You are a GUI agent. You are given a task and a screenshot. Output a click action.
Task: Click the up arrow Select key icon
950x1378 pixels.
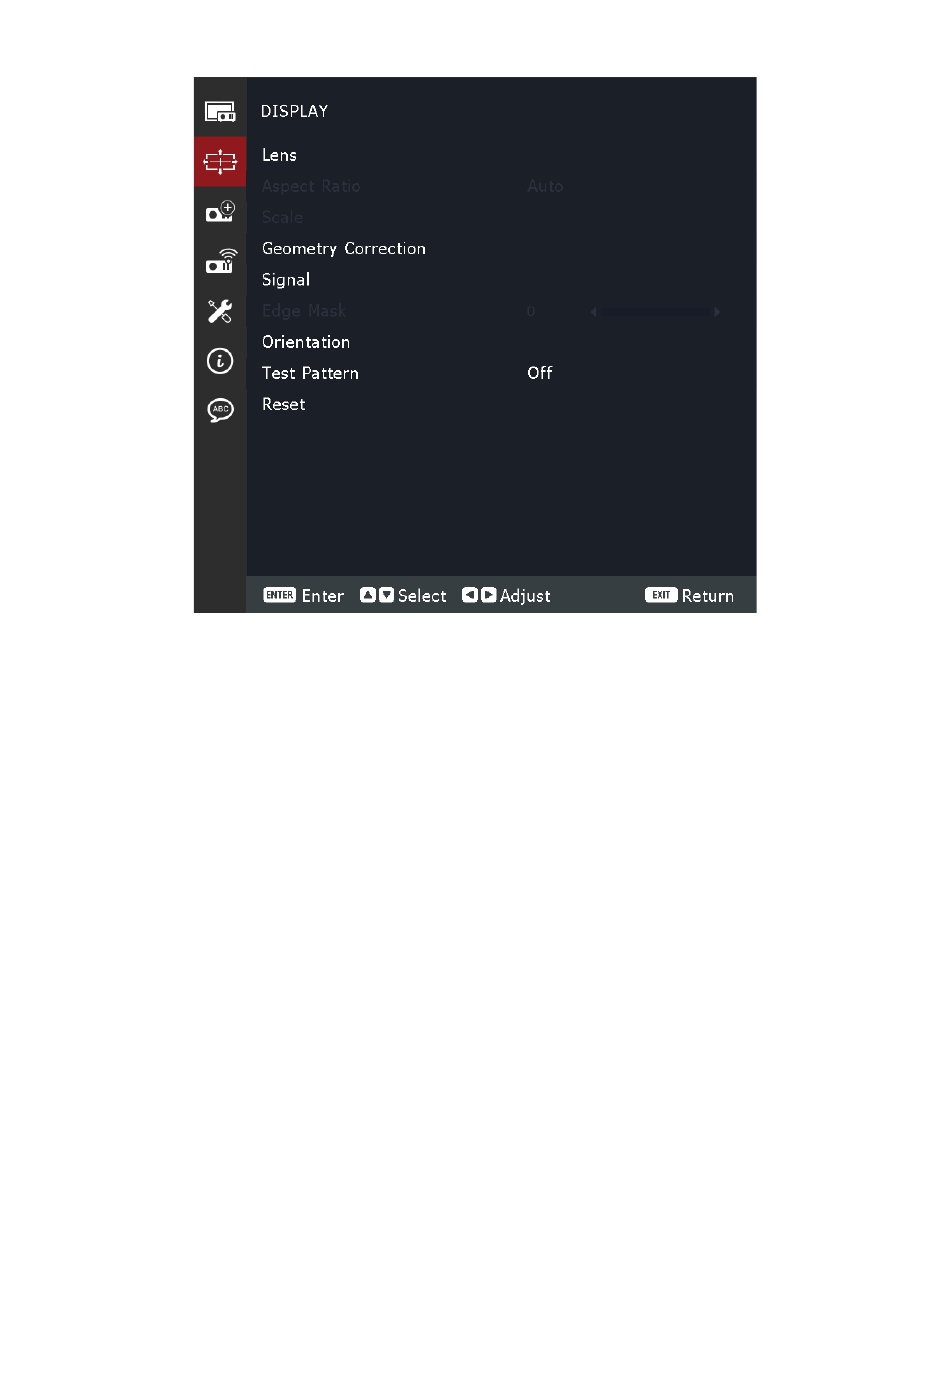click(368, 595)
